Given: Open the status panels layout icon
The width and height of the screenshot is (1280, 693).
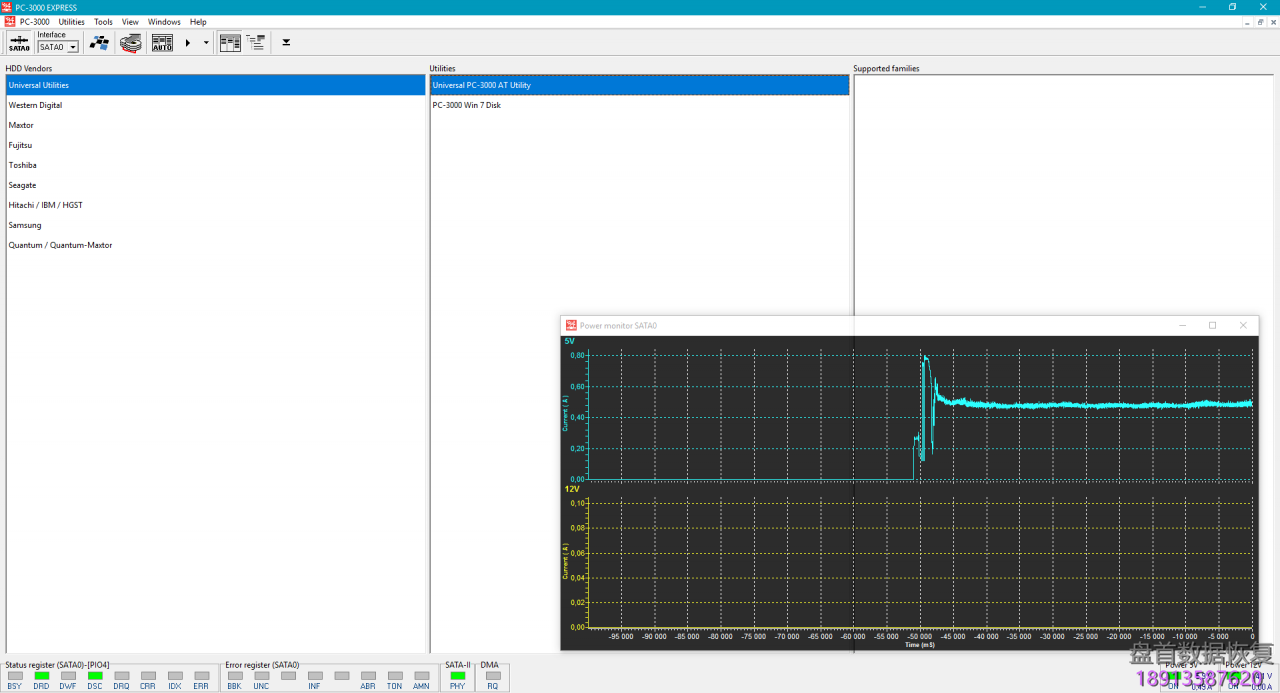Looking at the screenshot, I should pyautogui.click(x=229, y=42).
